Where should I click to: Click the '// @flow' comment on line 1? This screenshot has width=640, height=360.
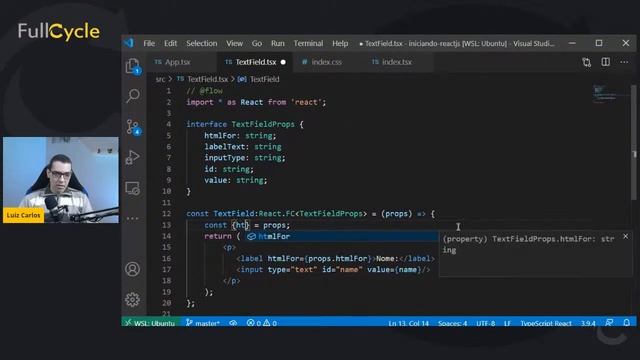pyautogui.click(x=204, y=91)
